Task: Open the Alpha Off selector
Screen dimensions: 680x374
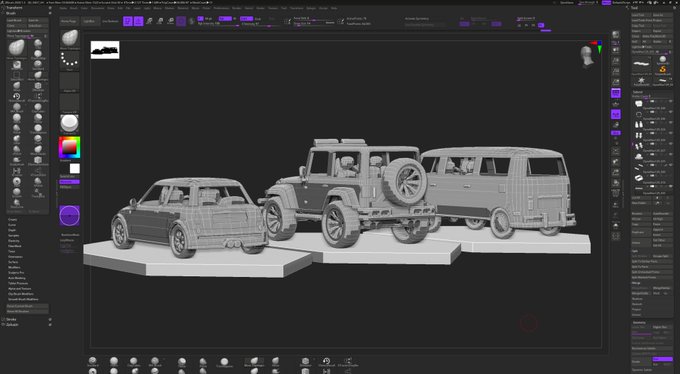Action: click(x=69, y=81)
